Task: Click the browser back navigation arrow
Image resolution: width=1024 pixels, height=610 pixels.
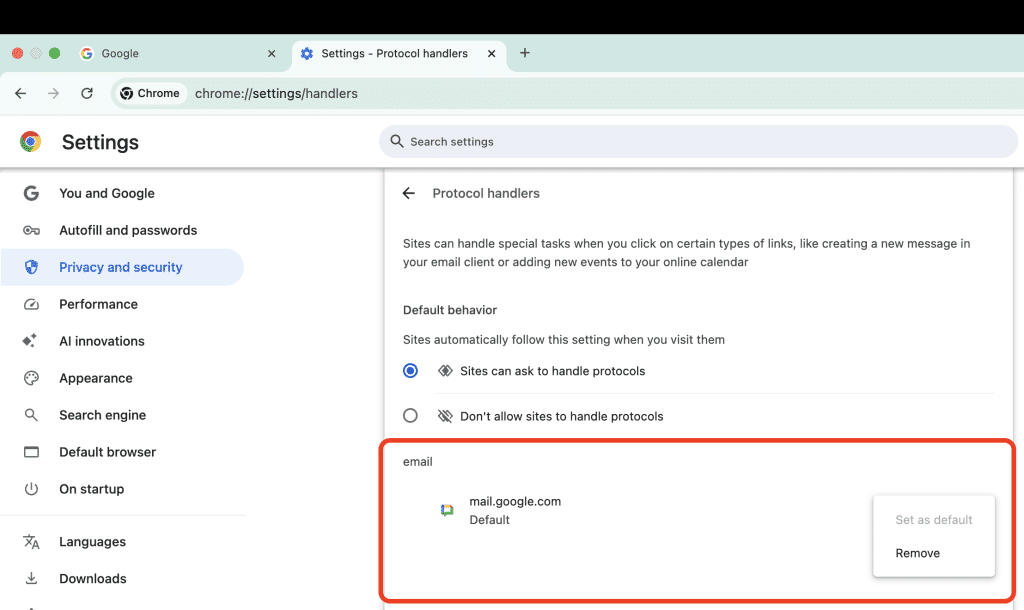Action: [x=21, y=93]
